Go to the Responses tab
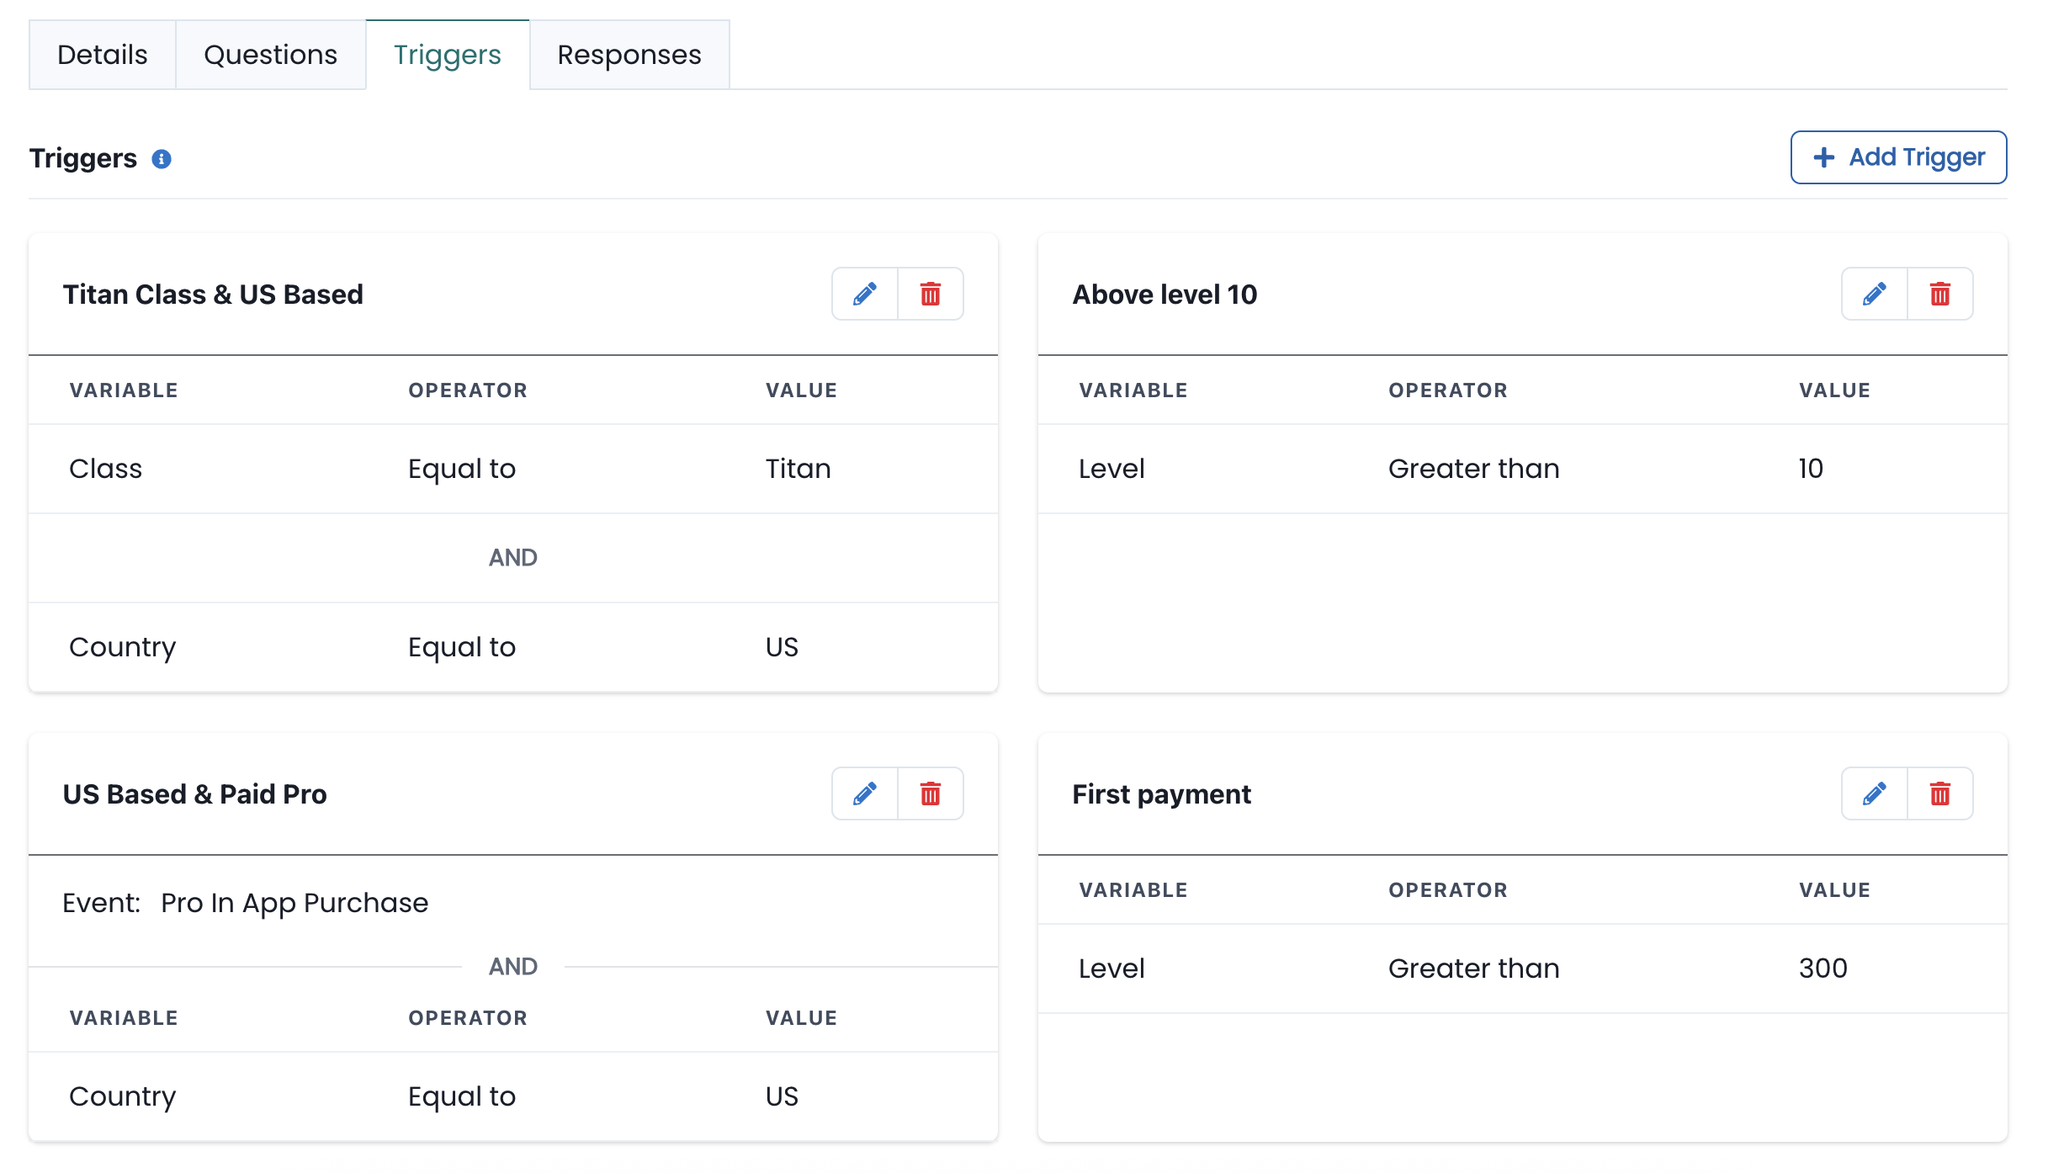Viewport: 2048px width, 1173px height. click(629, 55)
